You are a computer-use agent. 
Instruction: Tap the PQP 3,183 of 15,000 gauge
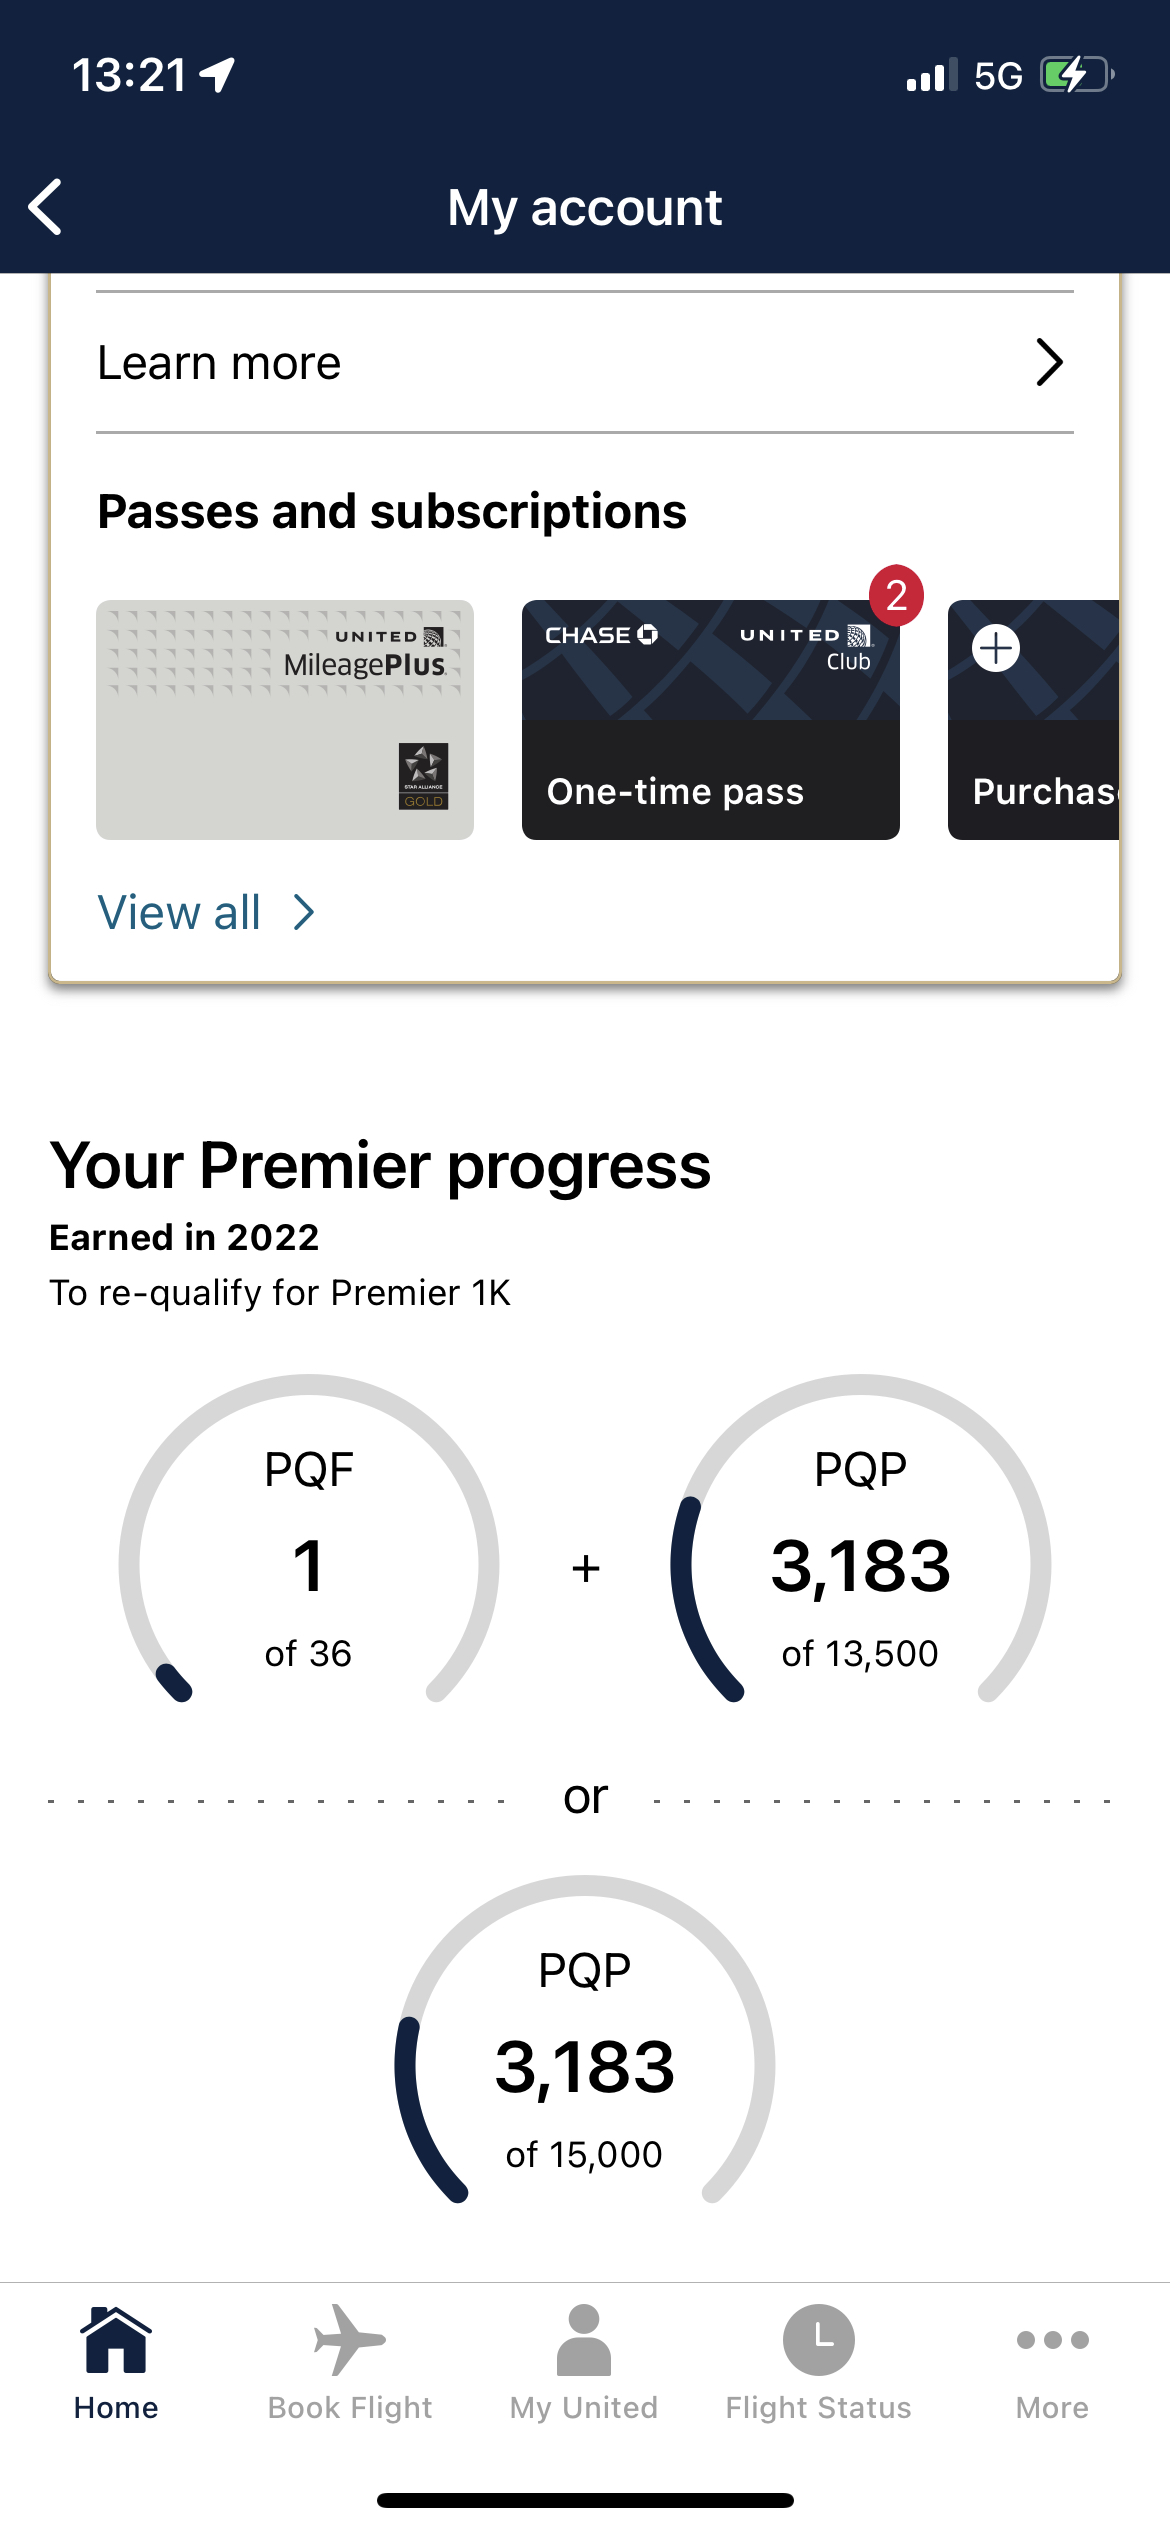585,2042
